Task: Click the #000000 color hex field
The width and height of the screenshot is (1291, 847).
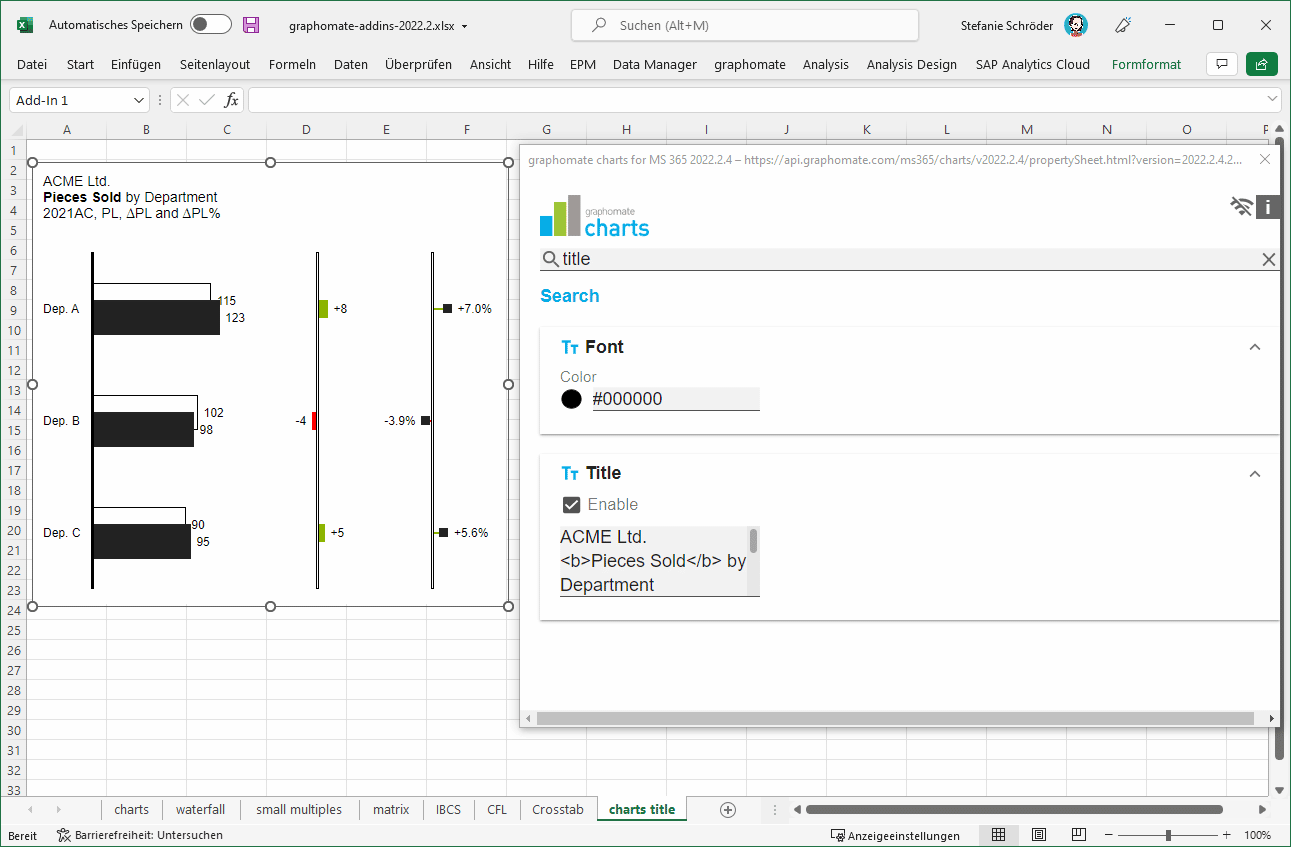Action: (676, 399)
